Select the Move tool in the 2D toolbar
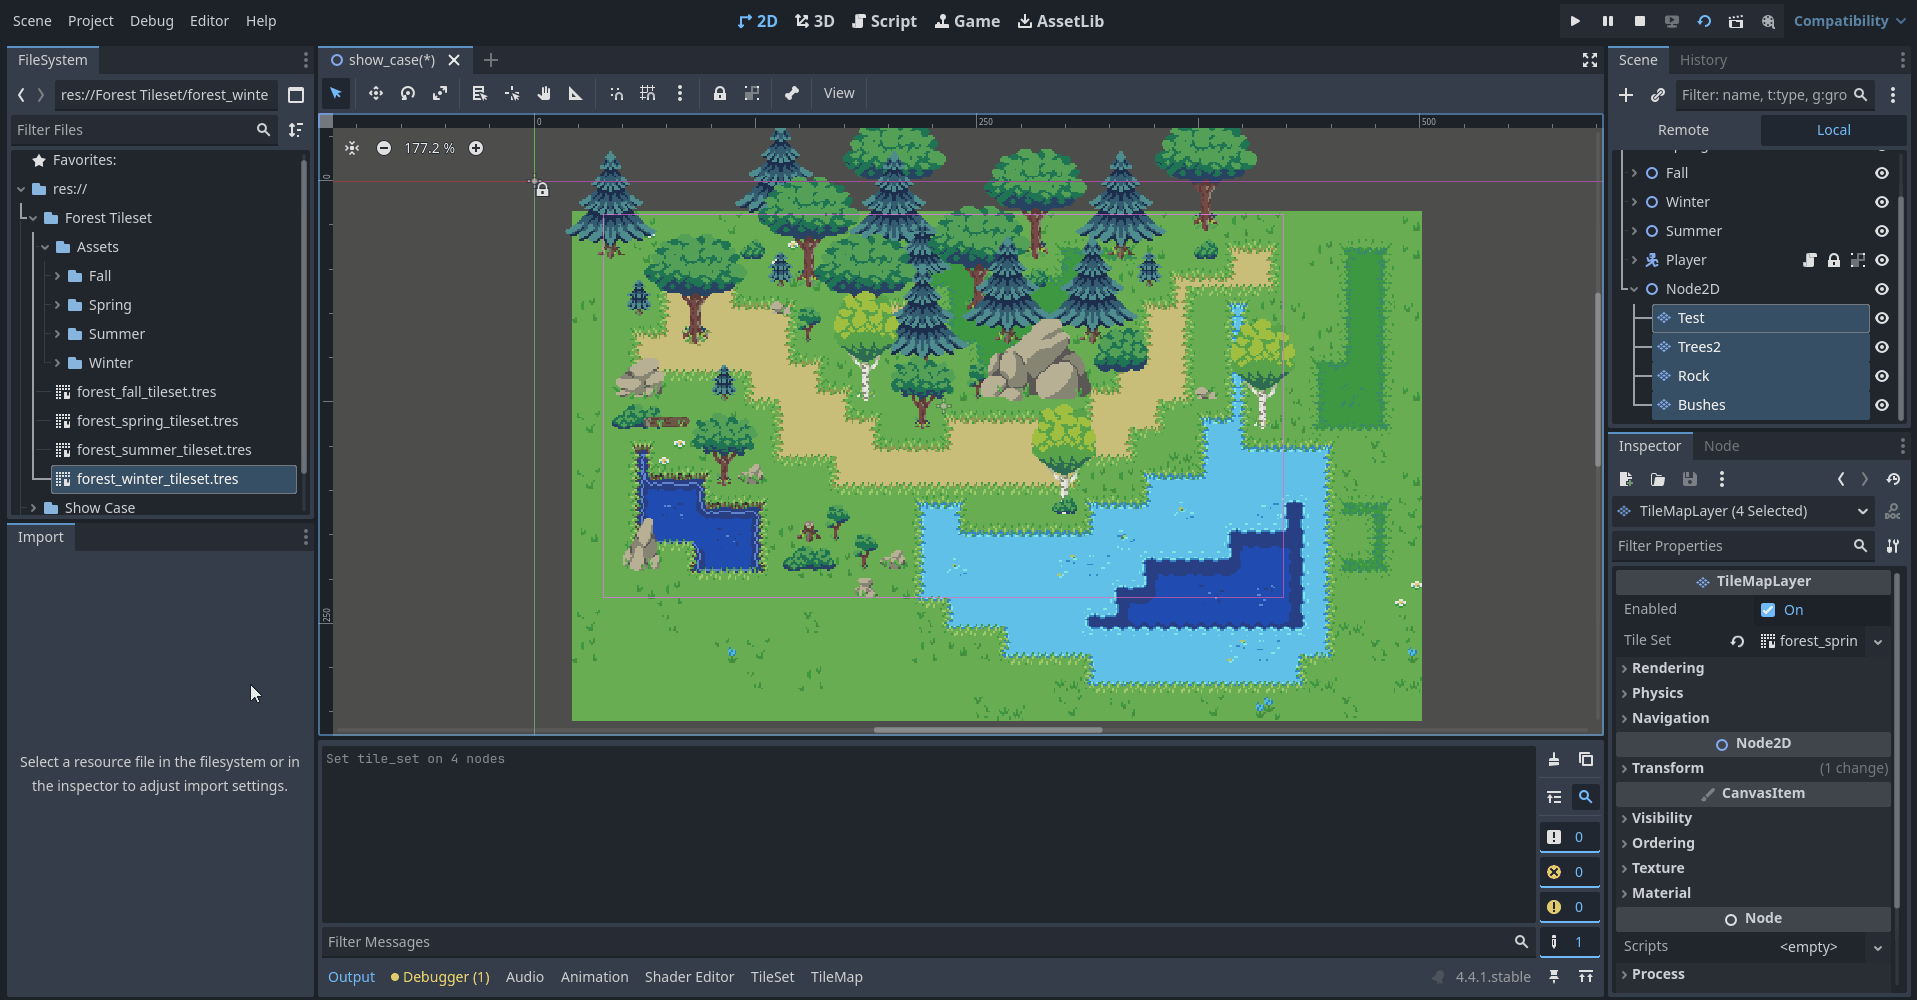 (375, 93)
